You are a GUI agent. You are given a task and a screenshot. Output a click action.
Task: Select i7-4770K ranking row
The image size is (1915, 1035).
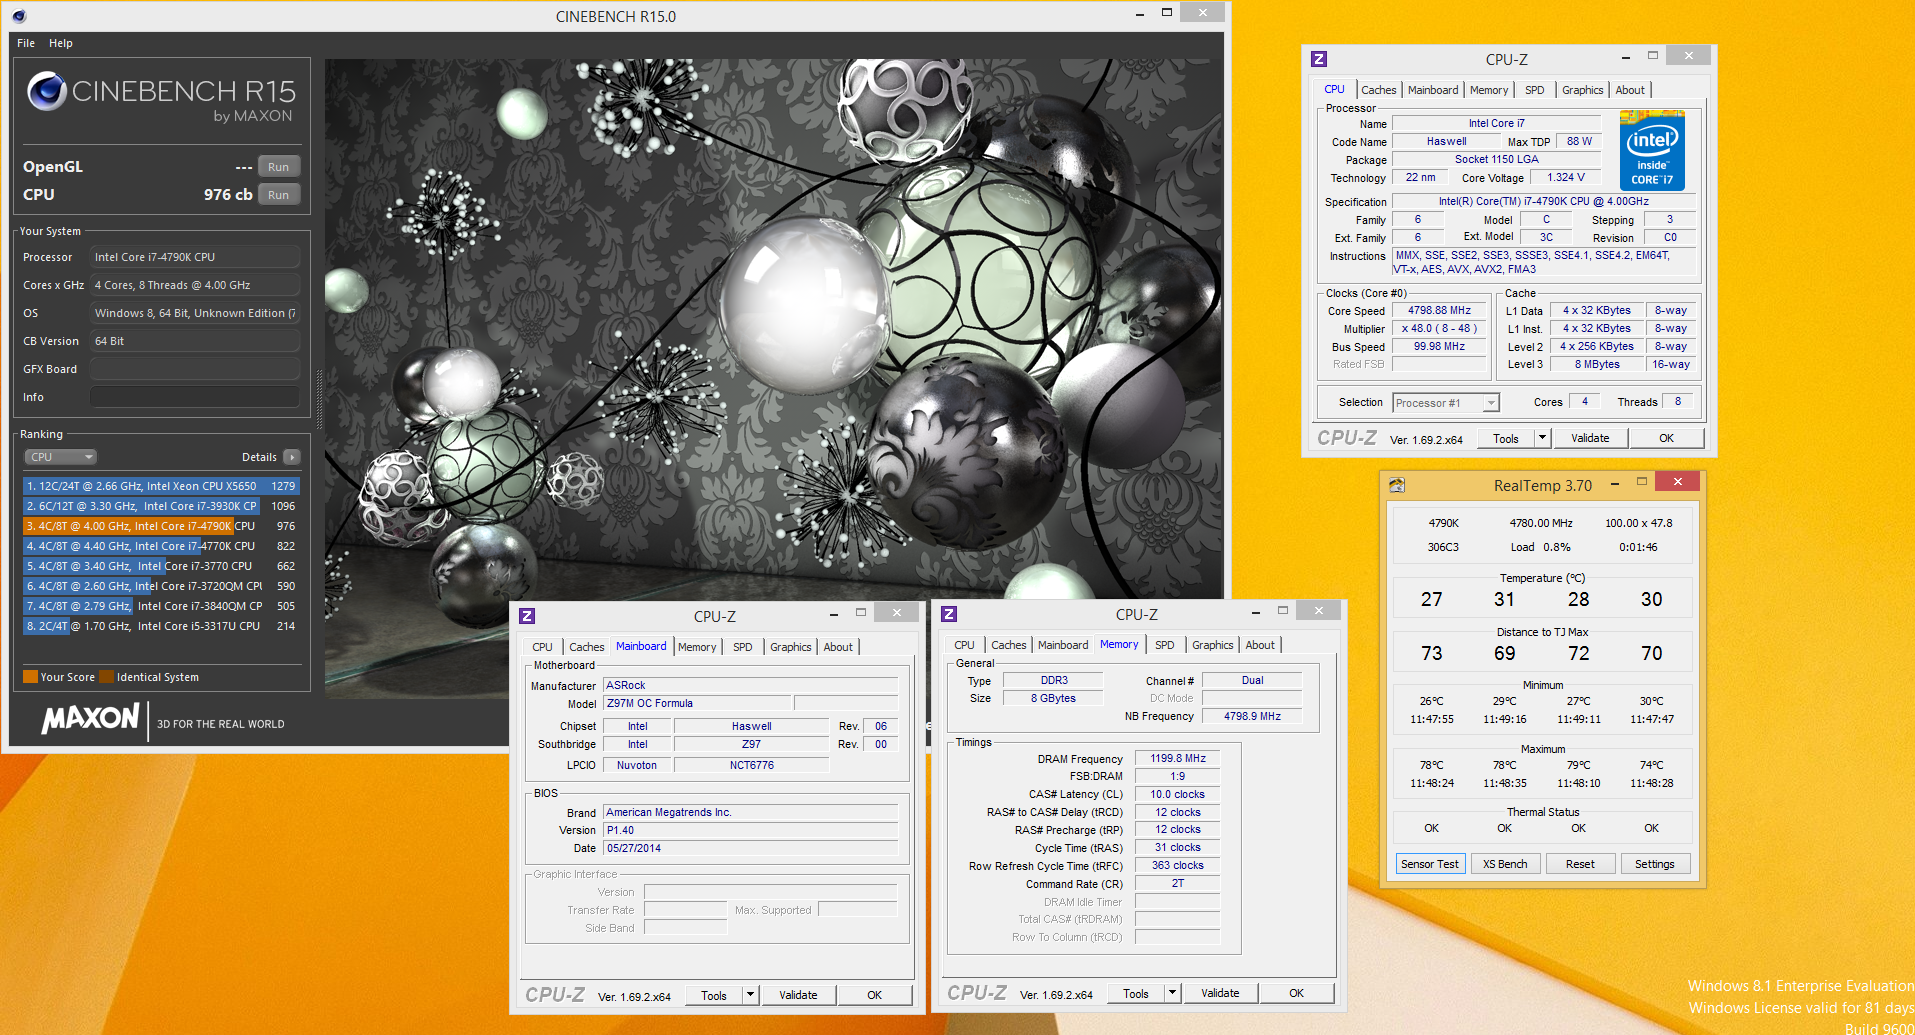pos(161,546)
